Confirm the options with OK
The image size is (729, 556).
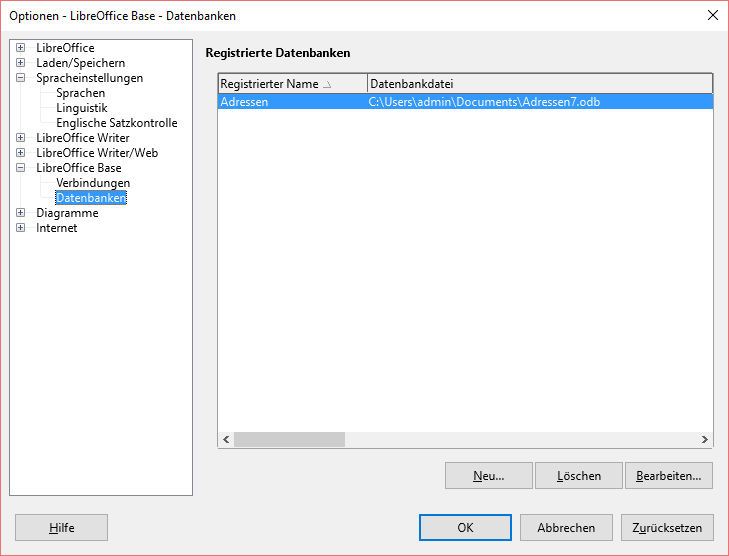click(x=465, y=528)
